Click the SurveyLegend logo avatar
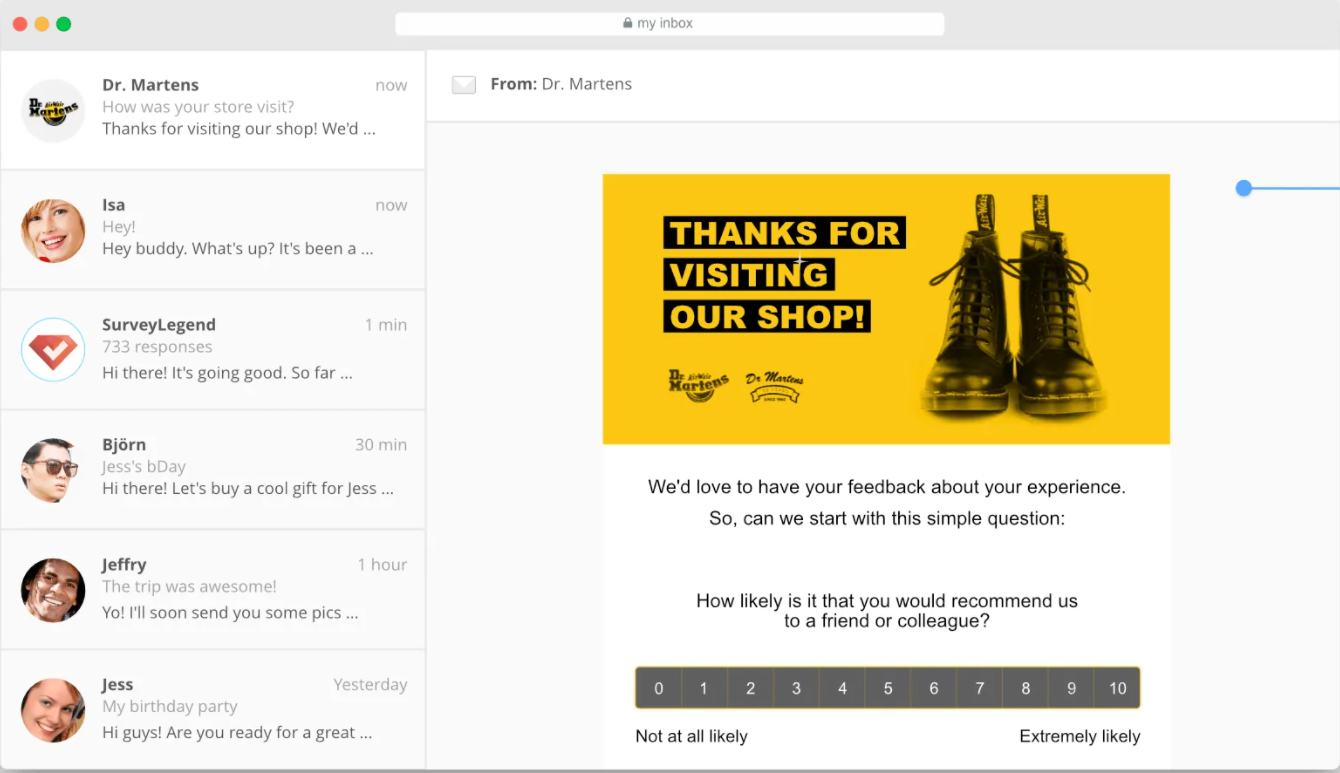This screenshot has height=773, width=1340. tap(53, 350)
